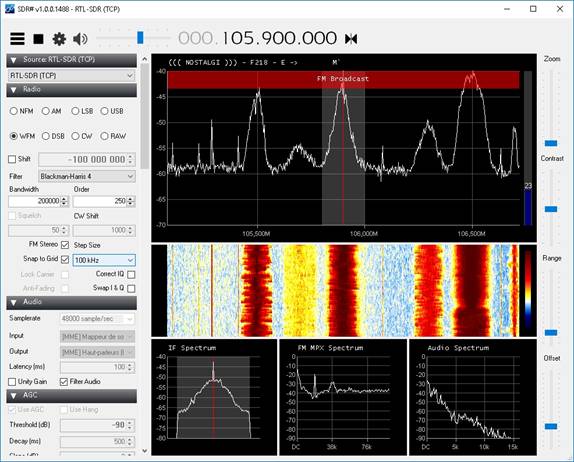Click the left panel scroll down arrow
Viewport: 574px width, 462px height.
(x=145, y=451)
